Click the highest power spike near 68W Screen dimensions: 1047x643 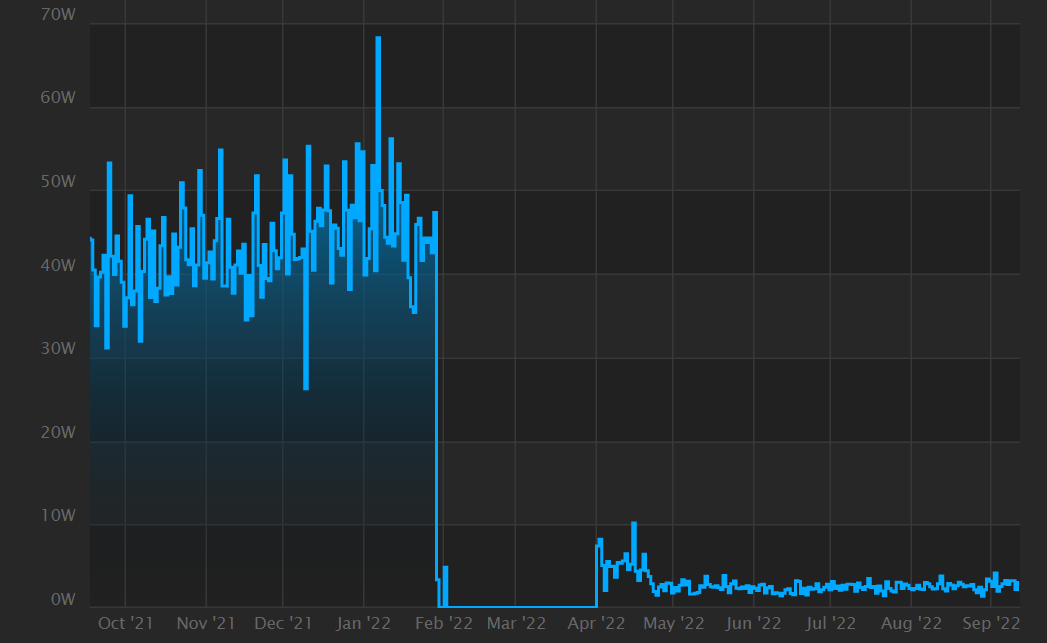[x=379, y=38]
